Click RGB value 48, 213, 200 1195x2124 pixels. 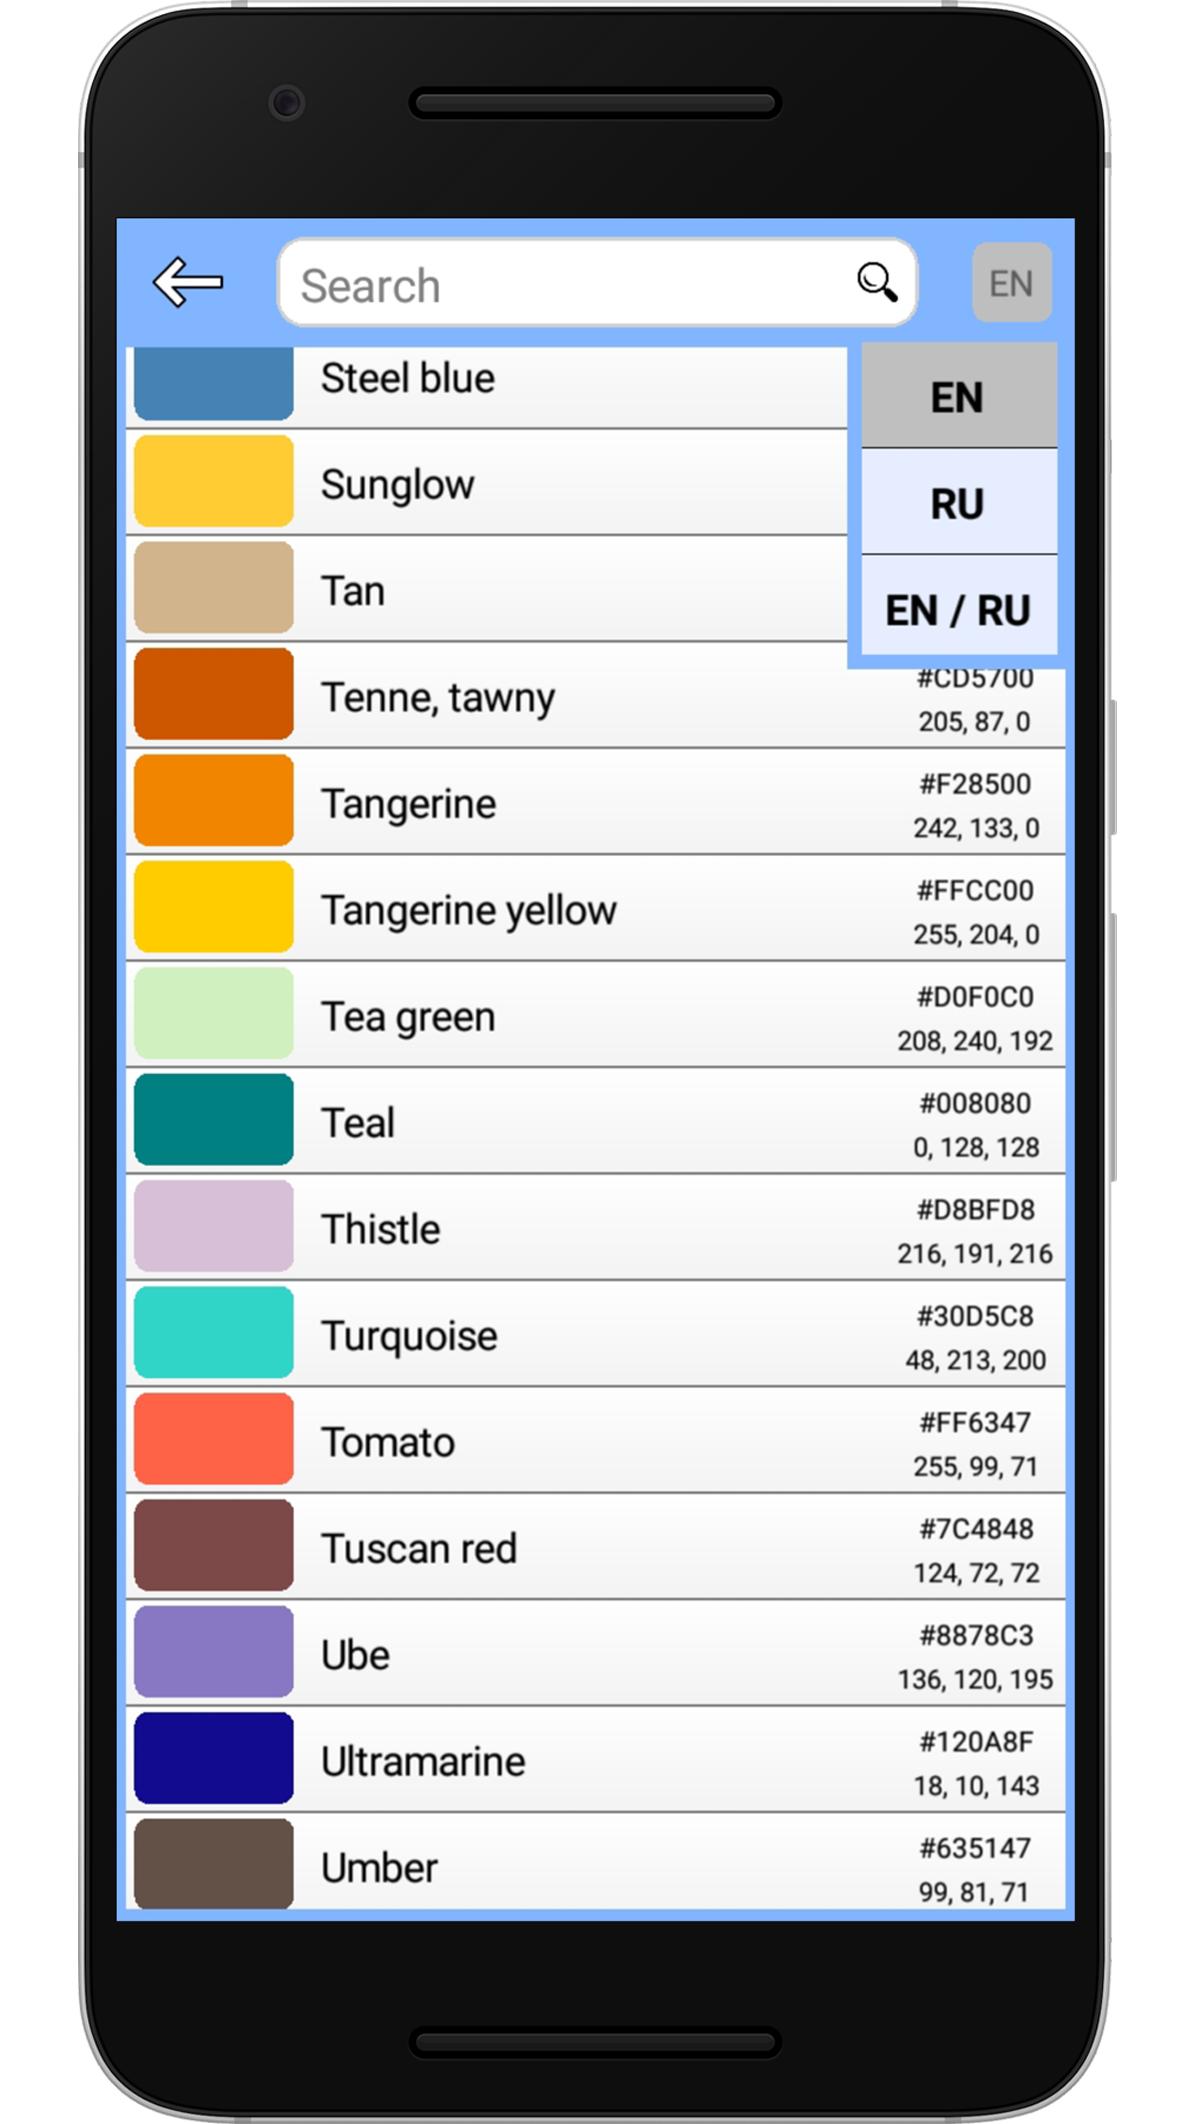point(976,1360)
